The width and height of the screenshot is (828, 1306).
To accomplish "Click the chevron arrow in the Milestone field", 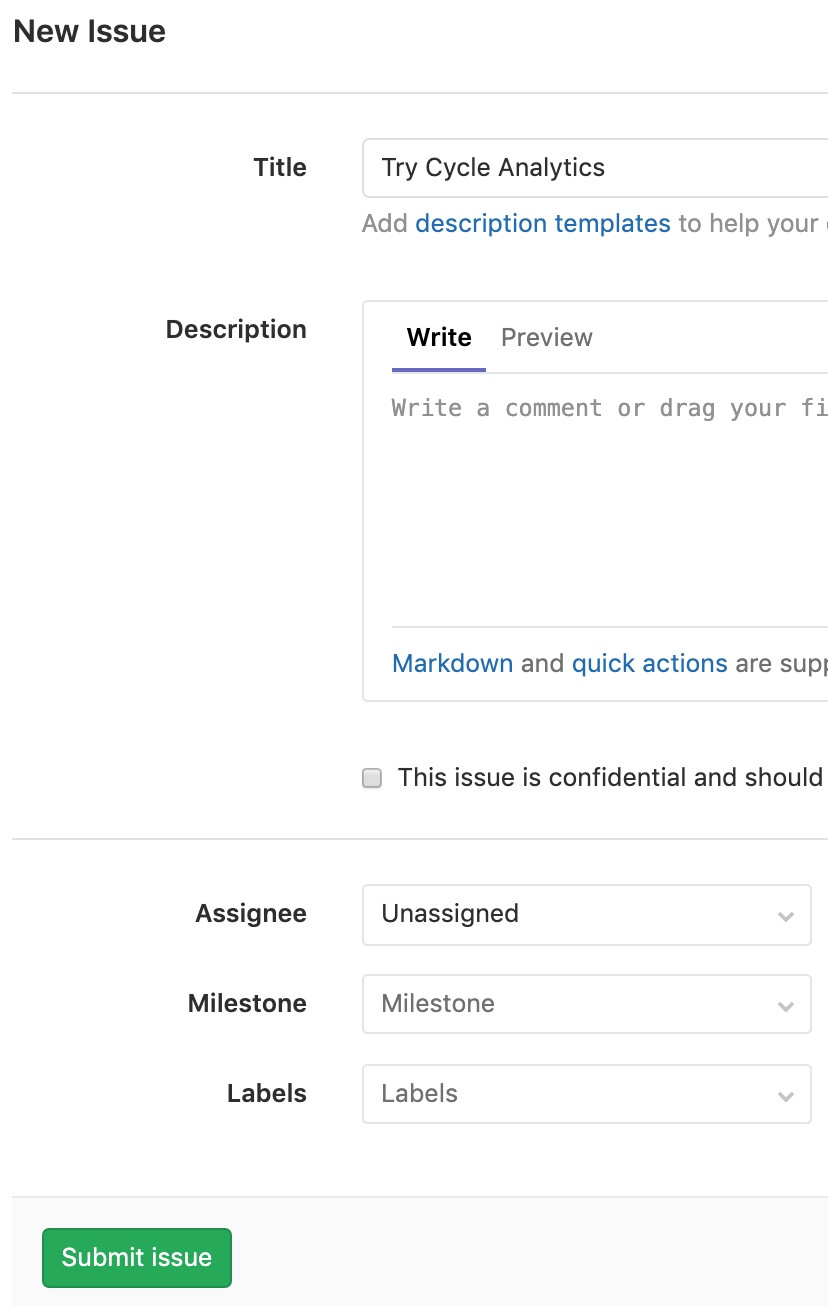I will pos(785,1006).
